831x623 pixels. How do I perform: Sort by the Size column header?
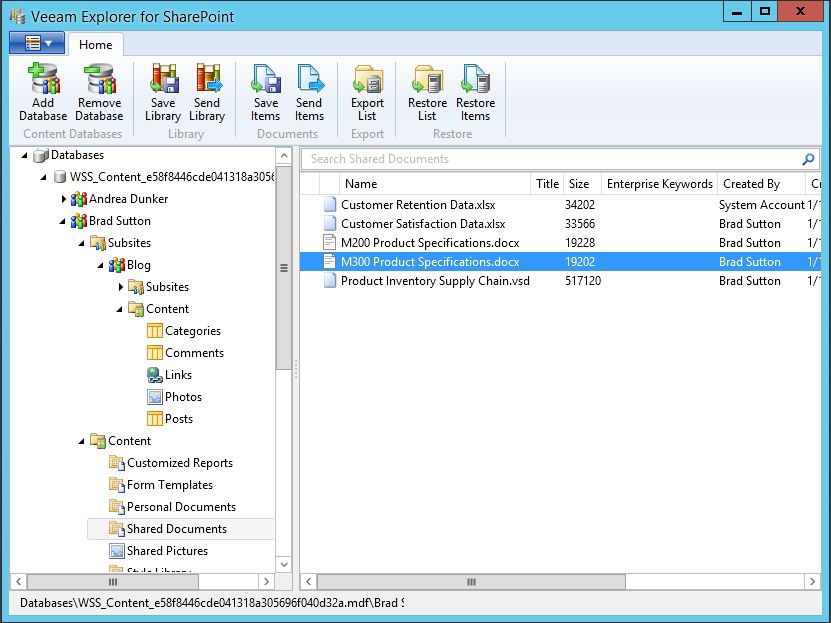[582, 184]
